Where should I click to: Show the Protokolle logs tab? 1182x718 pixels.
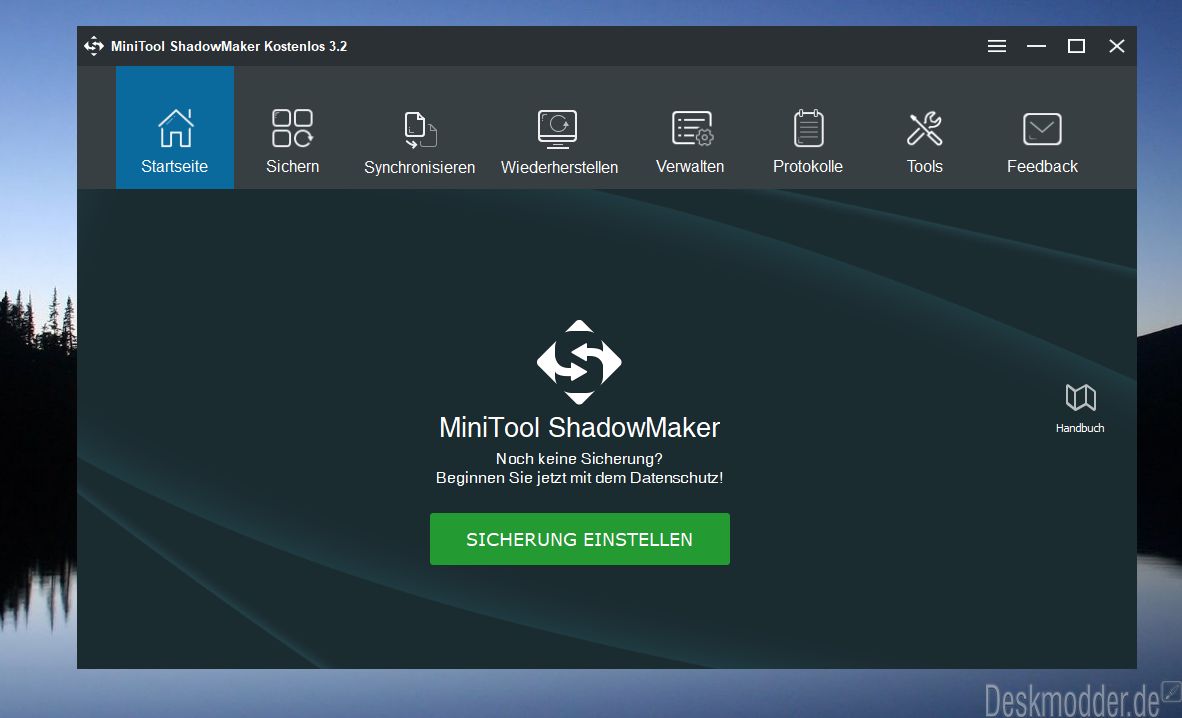807,142
